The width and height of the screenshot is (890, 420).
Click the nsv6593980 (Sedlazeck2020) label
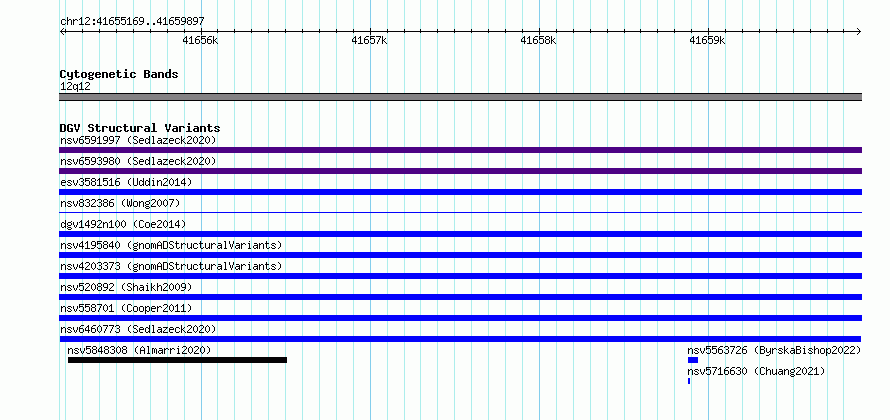tap(138, 161)
